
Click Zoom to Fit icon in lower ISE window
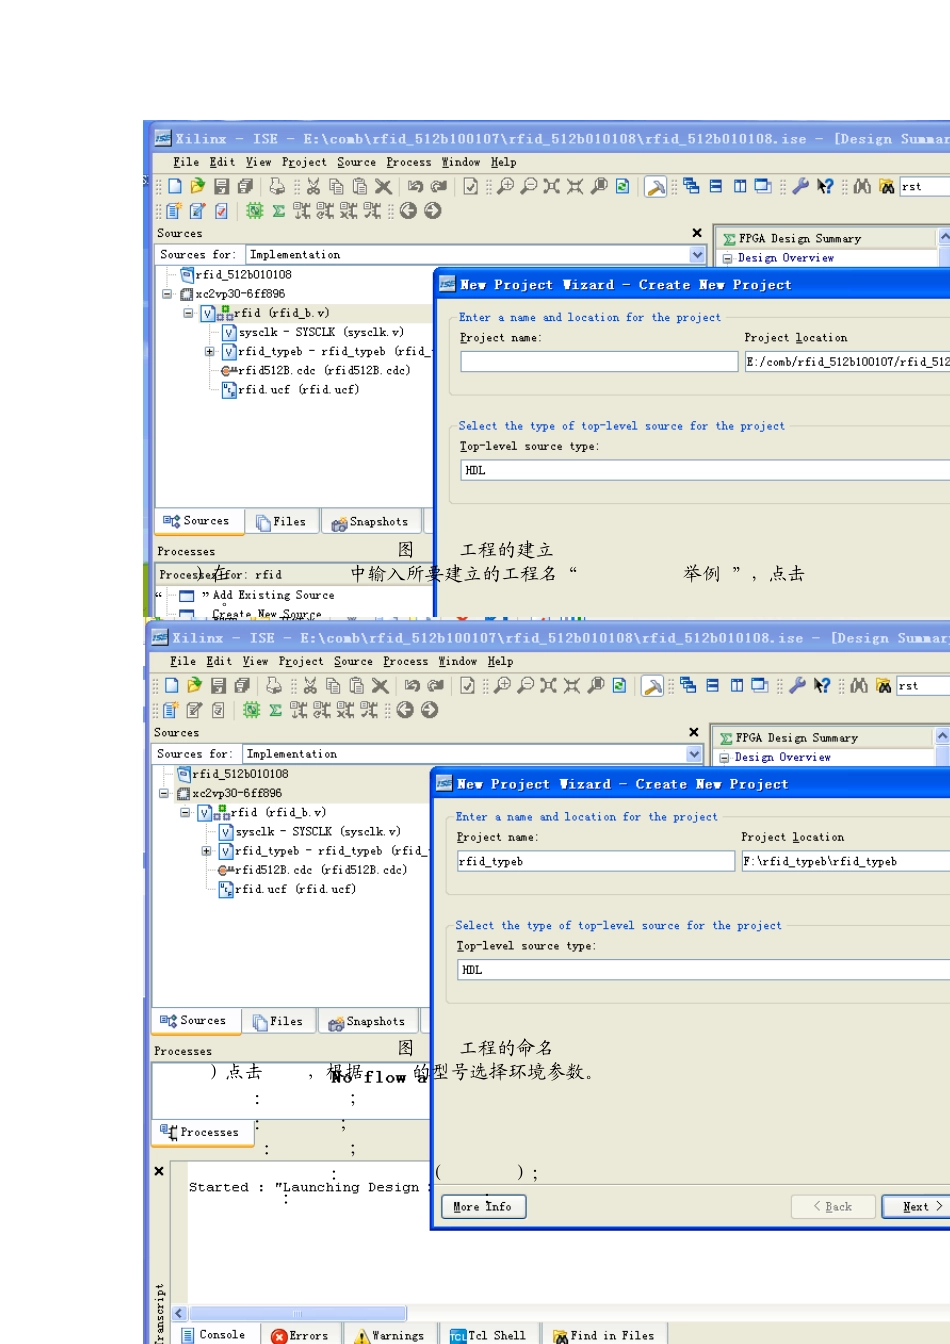click(x=548, y=686)
